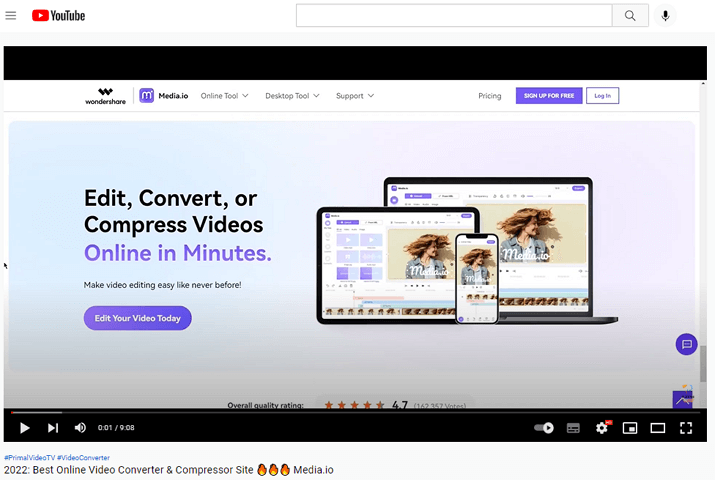Start voice search with microphone icon

click(665, 16)
